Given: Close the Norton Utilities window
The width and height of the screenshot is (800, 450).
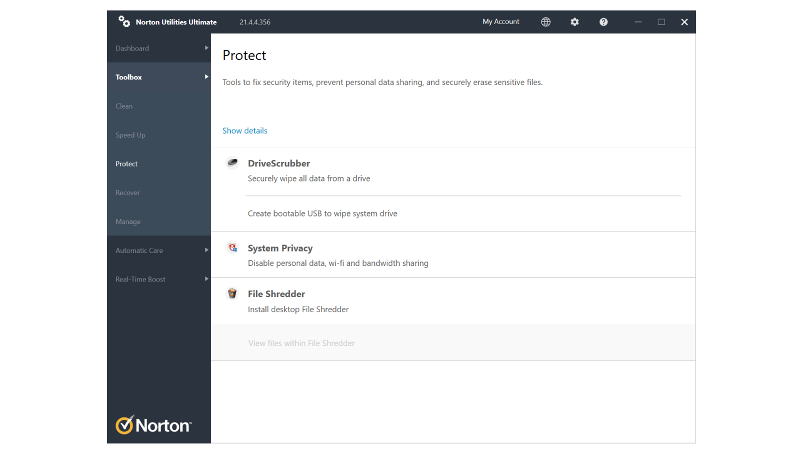Looking at the screenshot, I should (x=684, y=22).
